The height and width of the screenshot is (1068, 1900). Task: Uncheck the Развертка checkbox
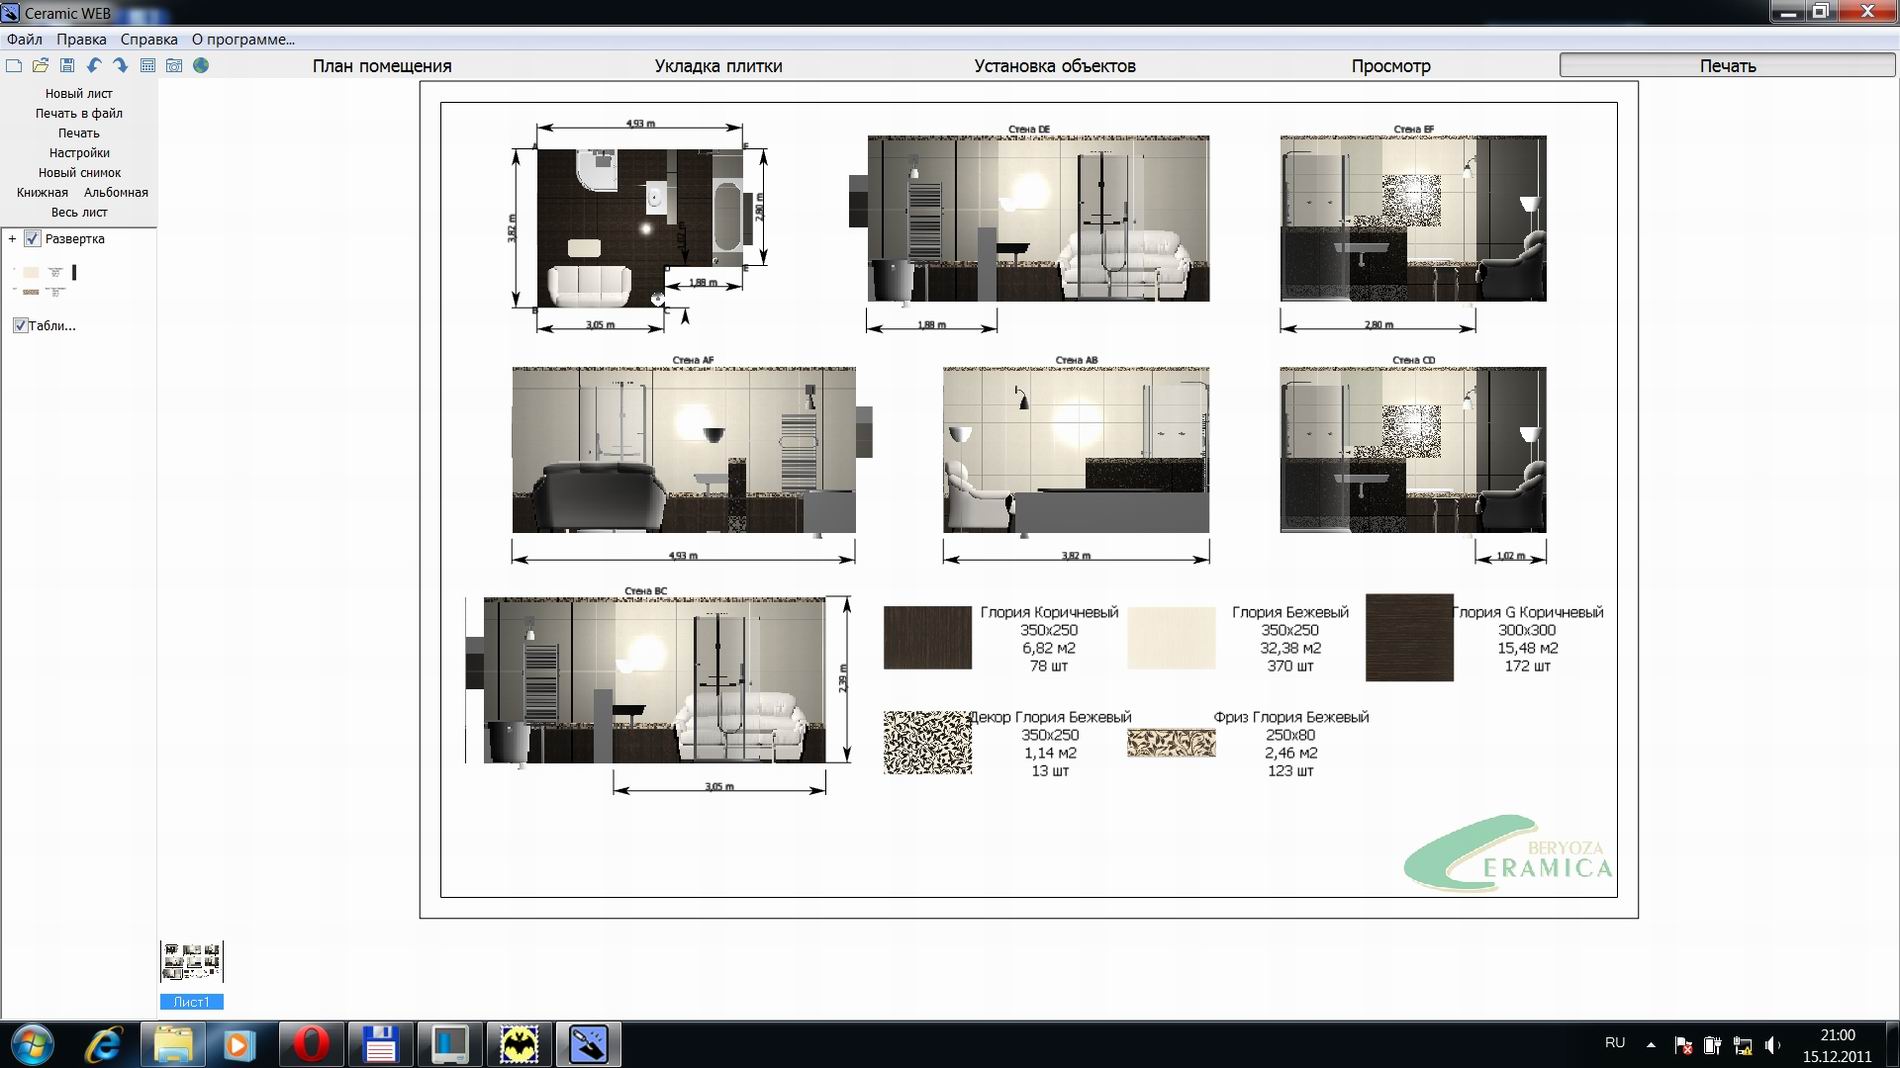click(x=32, y=239)
